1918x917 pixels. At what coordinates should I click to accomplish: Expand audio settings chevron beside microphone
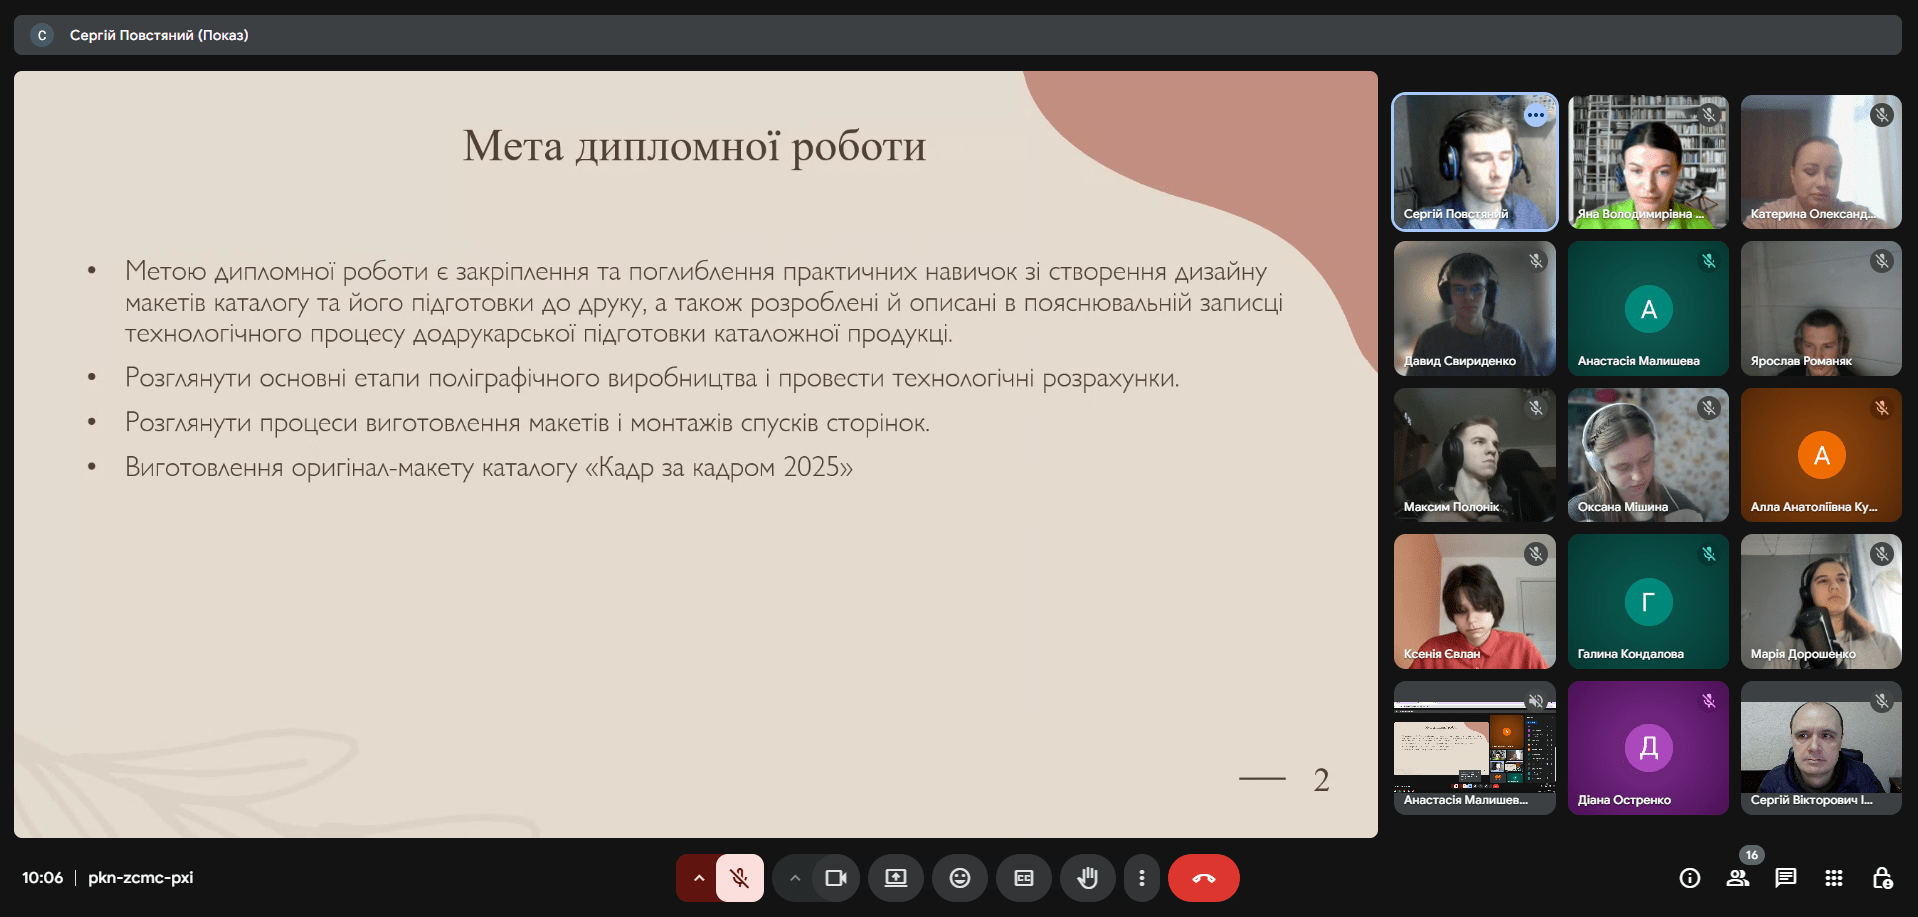coord(698,878)
